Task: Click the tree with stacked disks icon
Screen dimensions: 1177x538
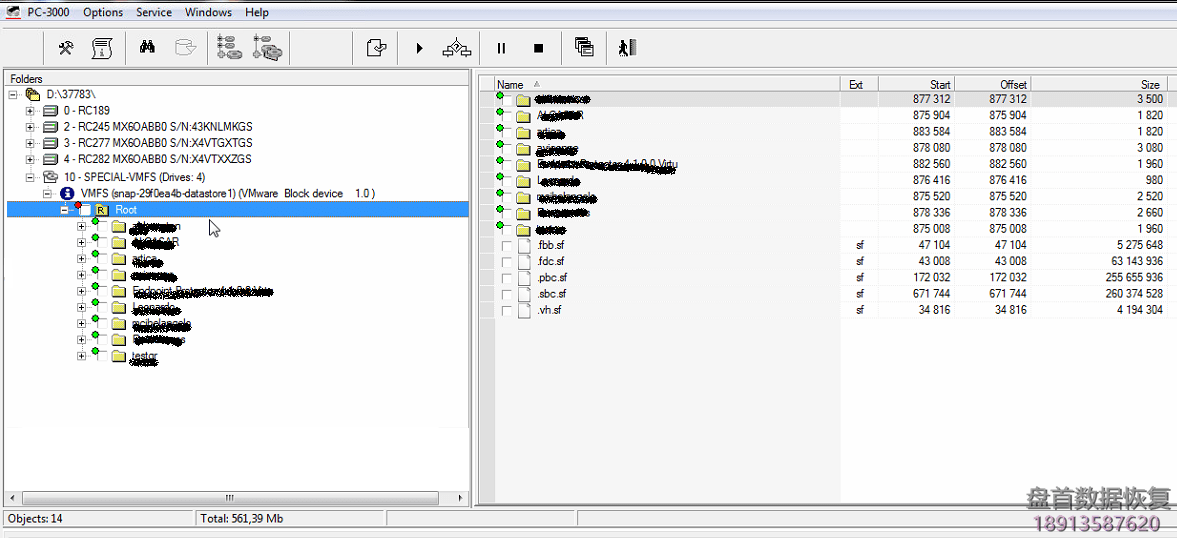Action: point(266,47)
